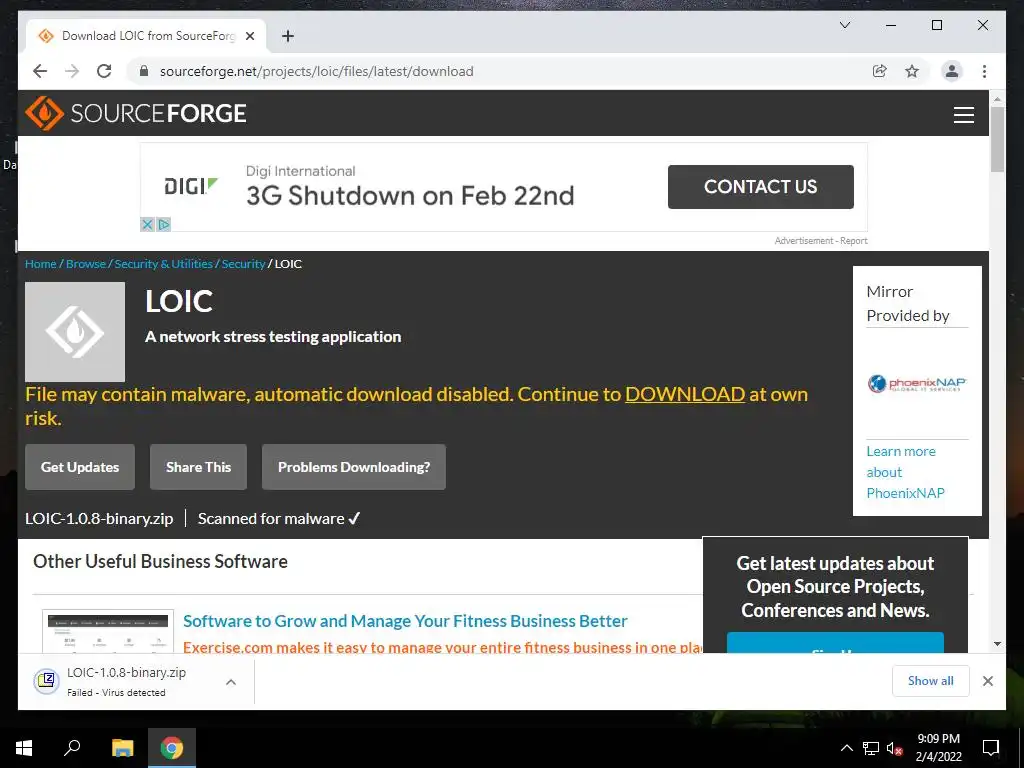This screenshot has width=1024, height=768.
Task: Click the share page icon in address bar
Action: 880,71
